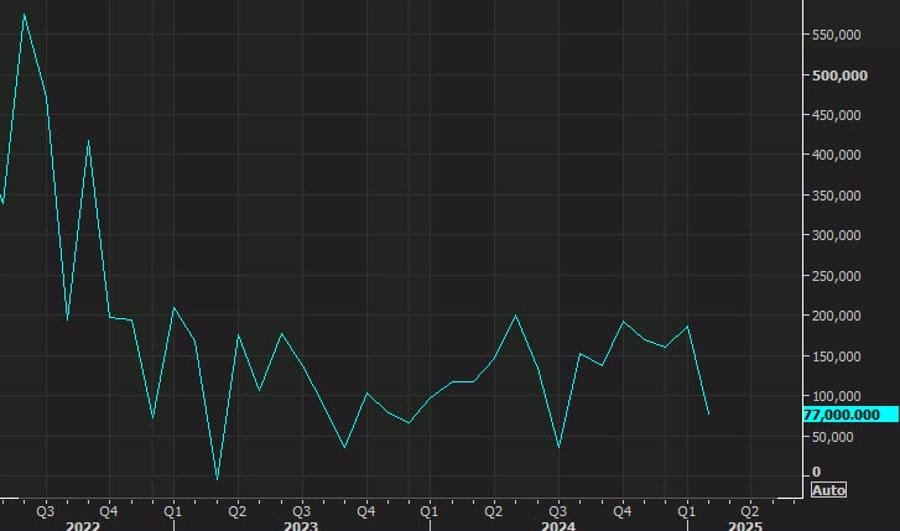Select the 2023 year label
Image resolution: width=900 pixels, height=531 pixels.
(x=301, y=526)
